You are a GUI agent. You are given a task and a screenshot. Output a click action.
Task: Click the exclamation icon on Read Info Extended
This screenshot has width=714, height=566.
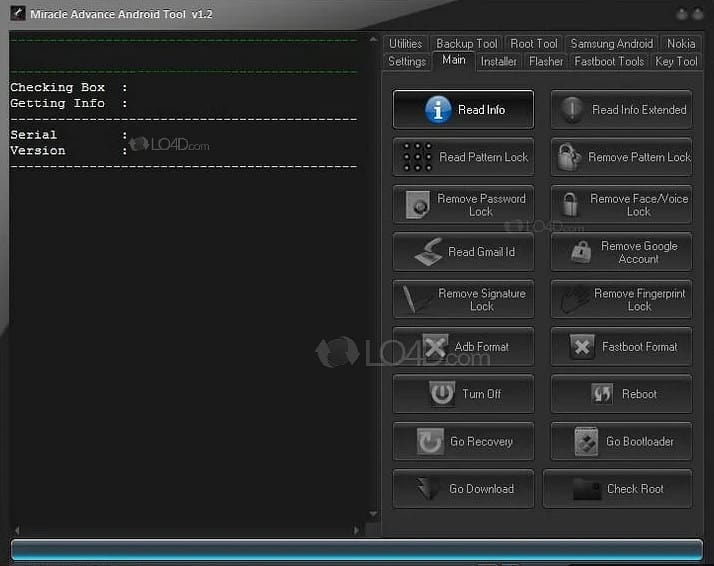pyautogui.click(x=572, y=110)
